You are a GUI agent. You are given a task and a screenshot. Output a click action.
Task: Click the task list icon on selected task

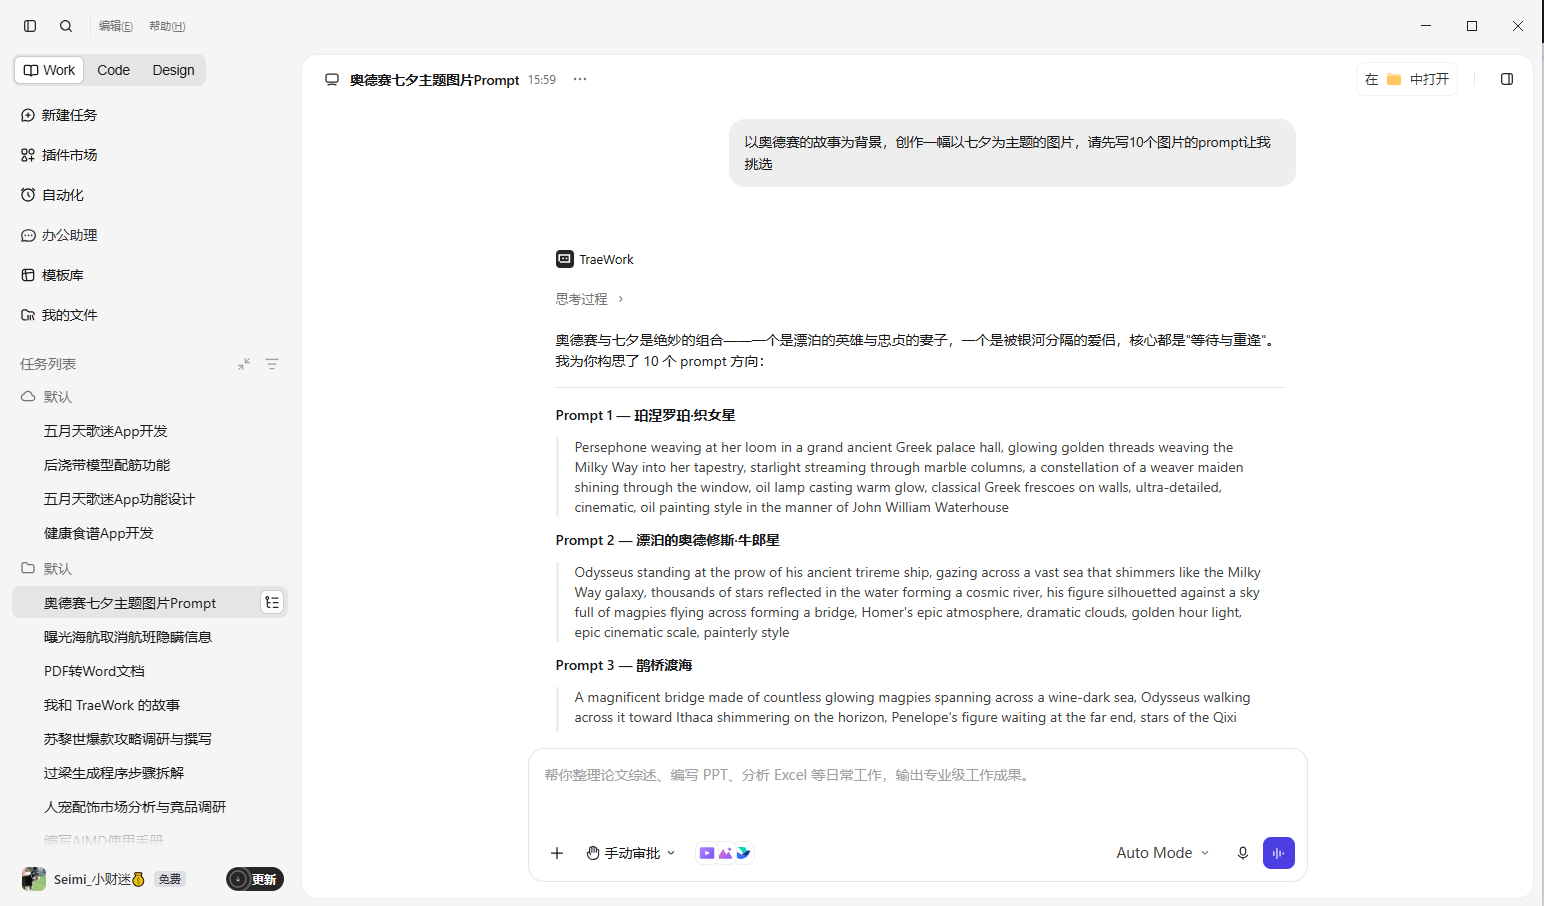[272, 602]
